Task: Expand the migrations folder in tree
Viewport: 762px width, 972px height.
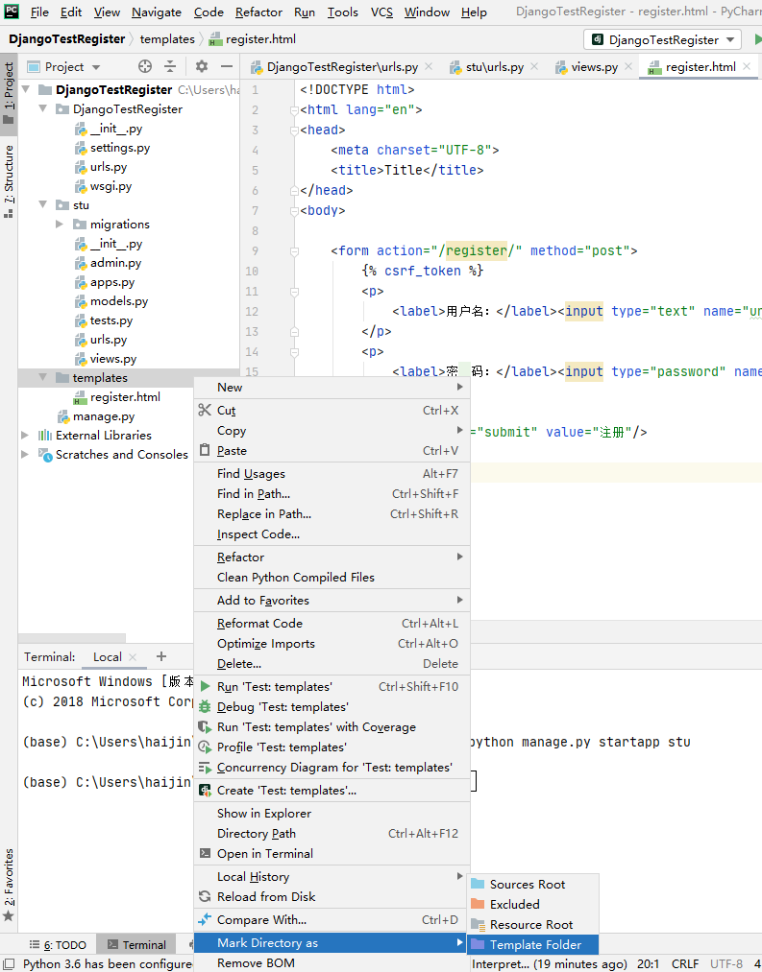Action: tap(60, 225)
